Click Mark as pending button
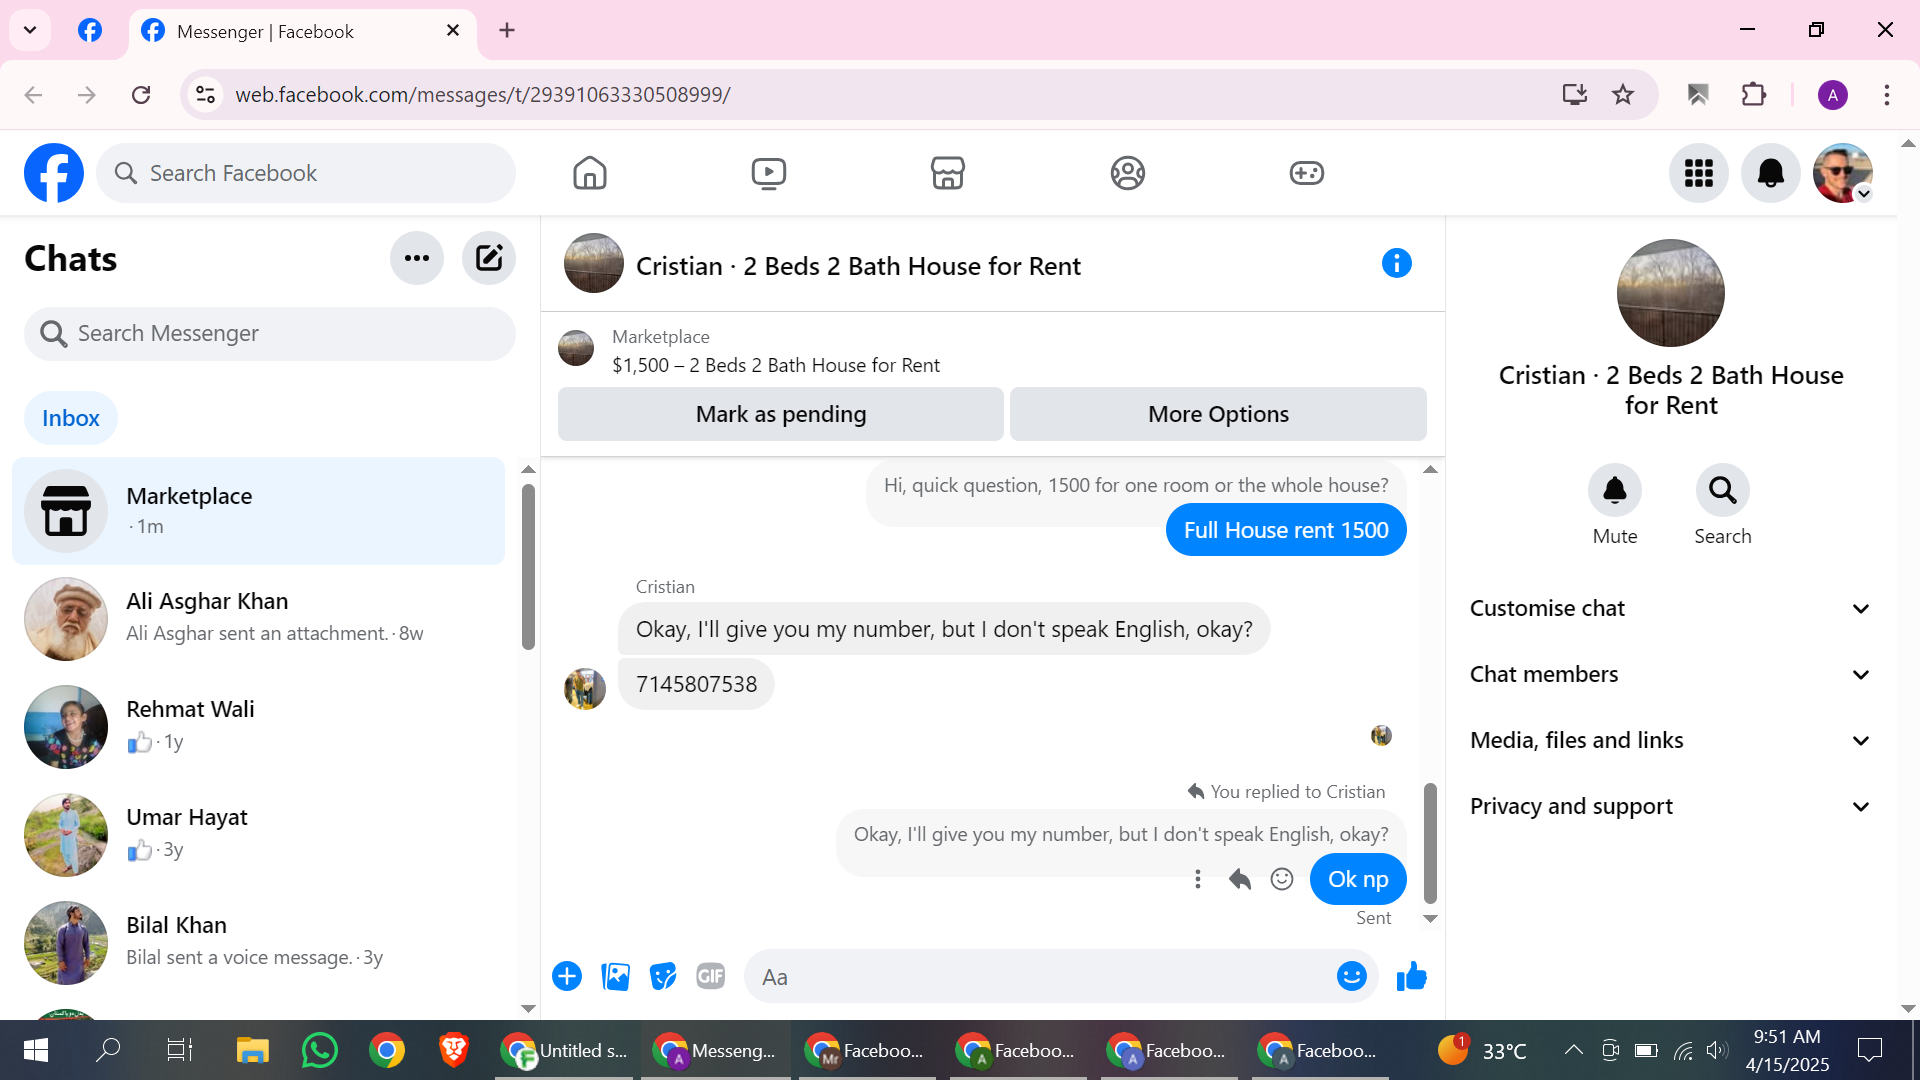The width and height of the screenshot is (1920, 1080). [780, 414]
